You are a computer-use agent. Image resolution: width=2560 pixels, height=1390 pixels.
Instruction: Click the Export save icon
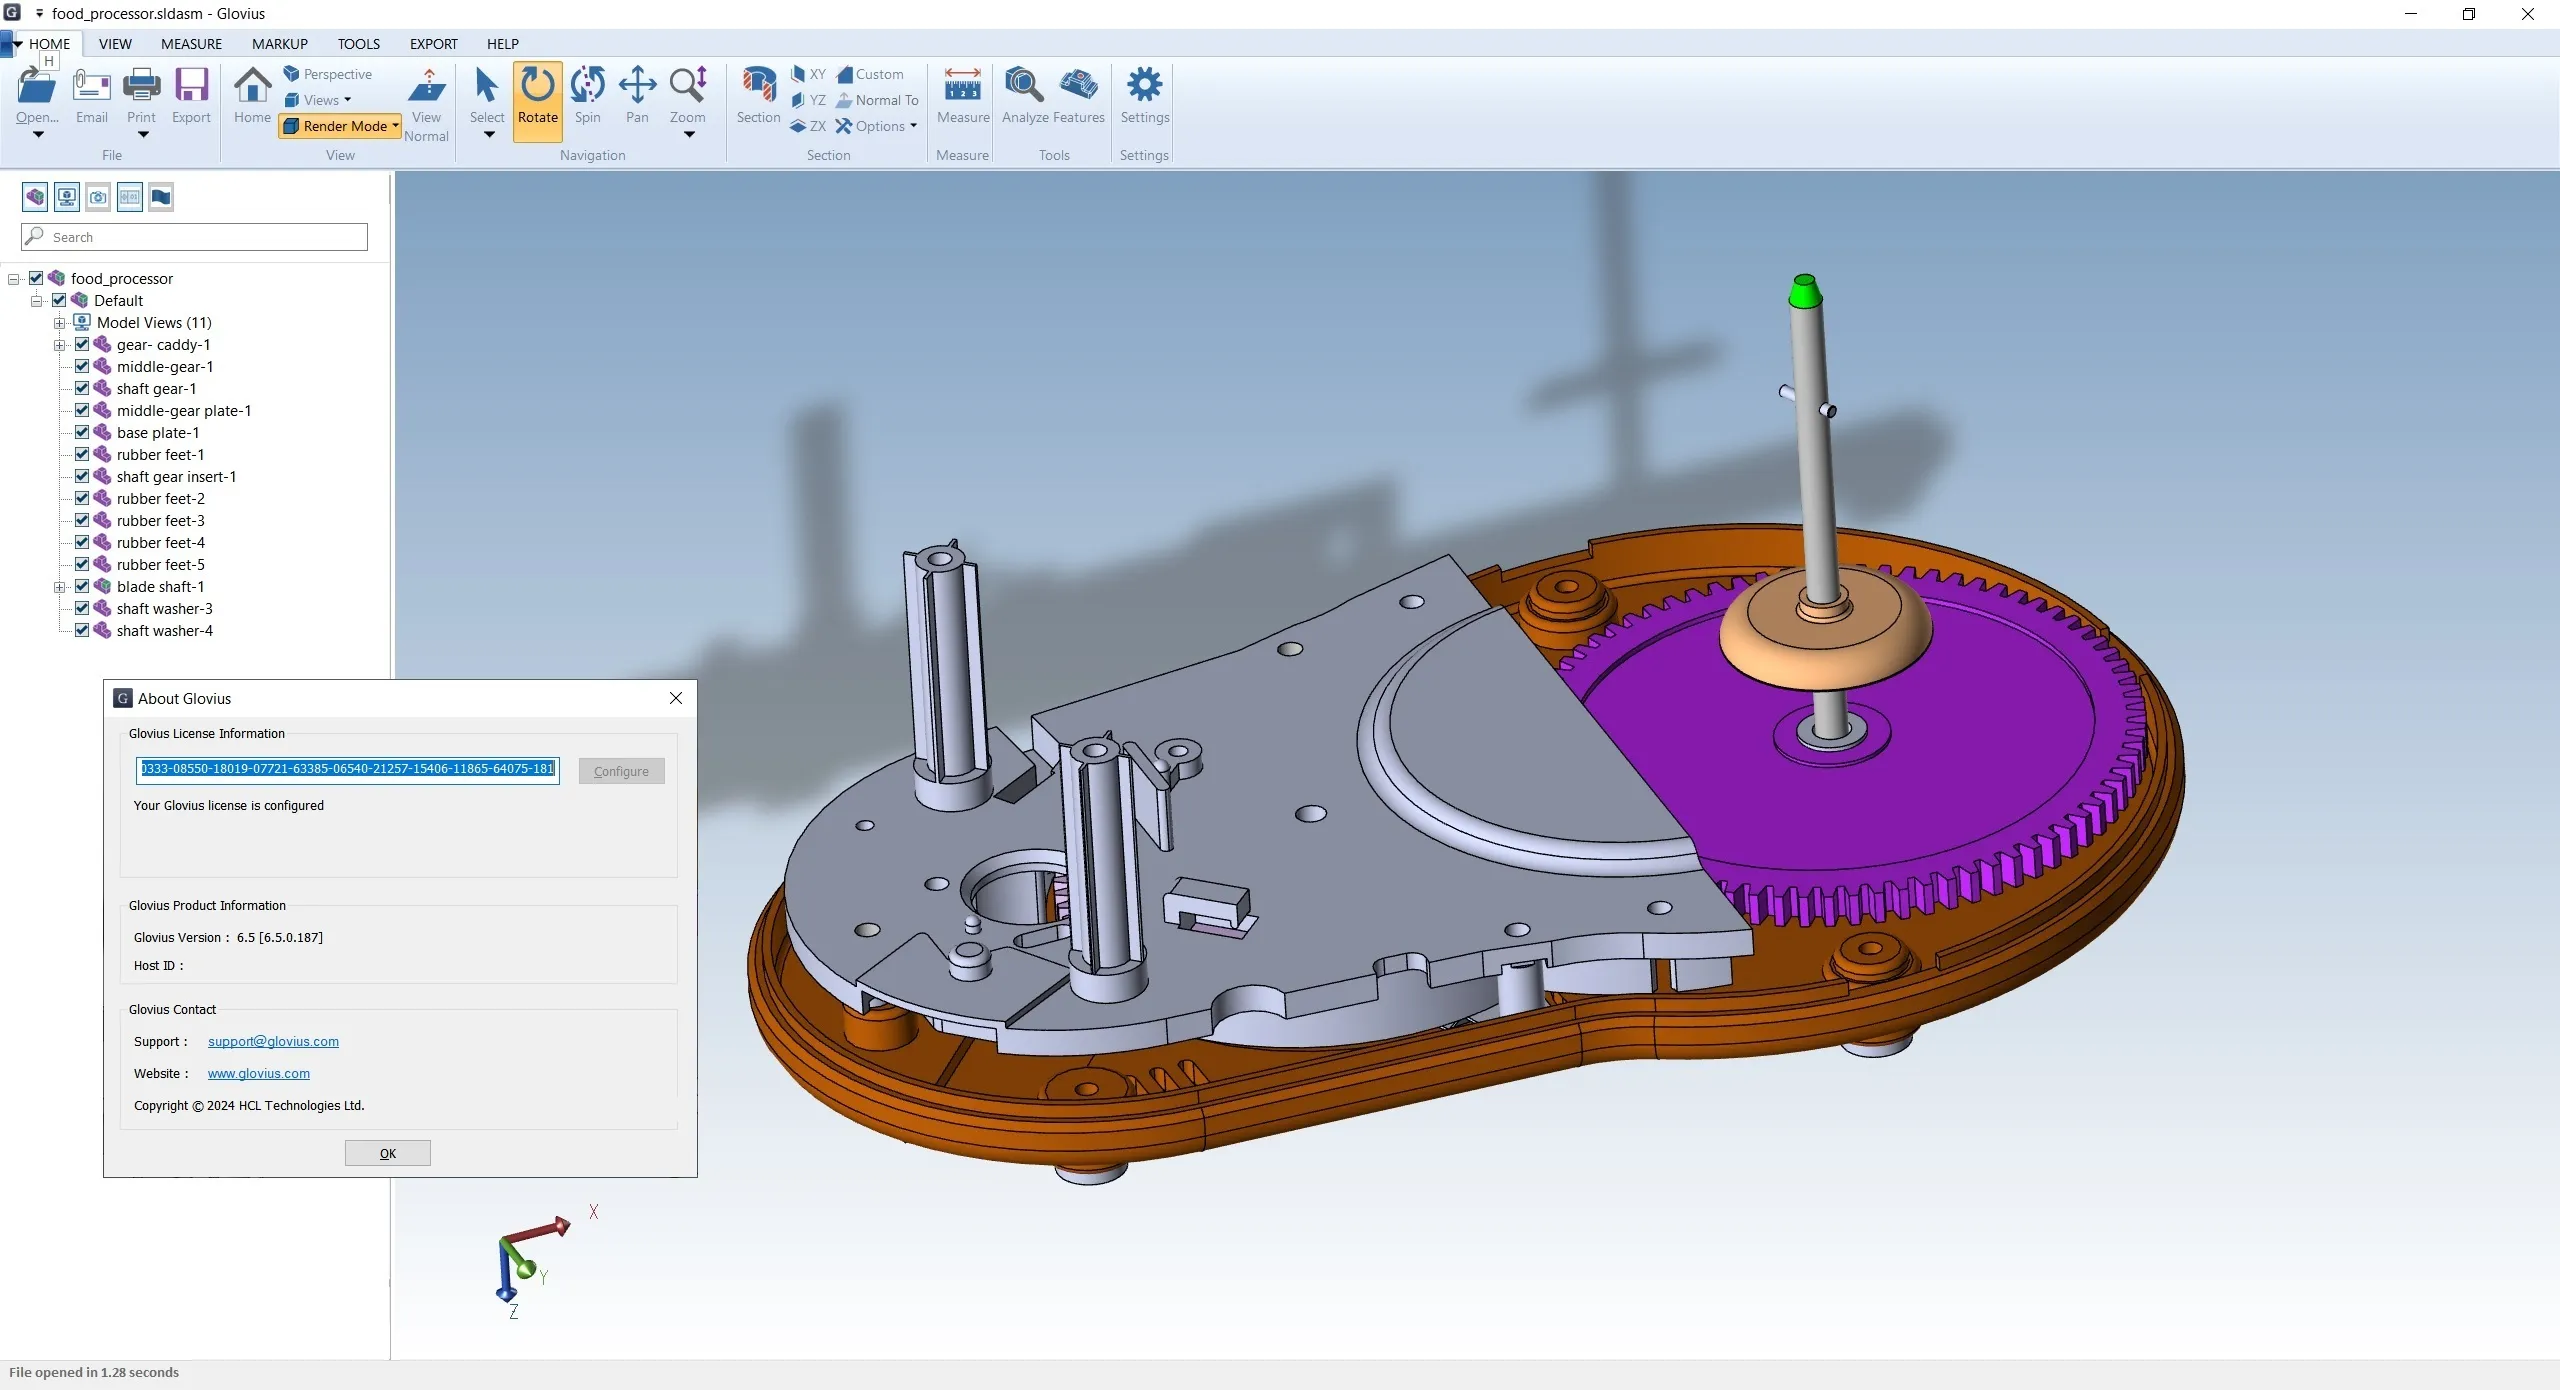pos(191,86)
